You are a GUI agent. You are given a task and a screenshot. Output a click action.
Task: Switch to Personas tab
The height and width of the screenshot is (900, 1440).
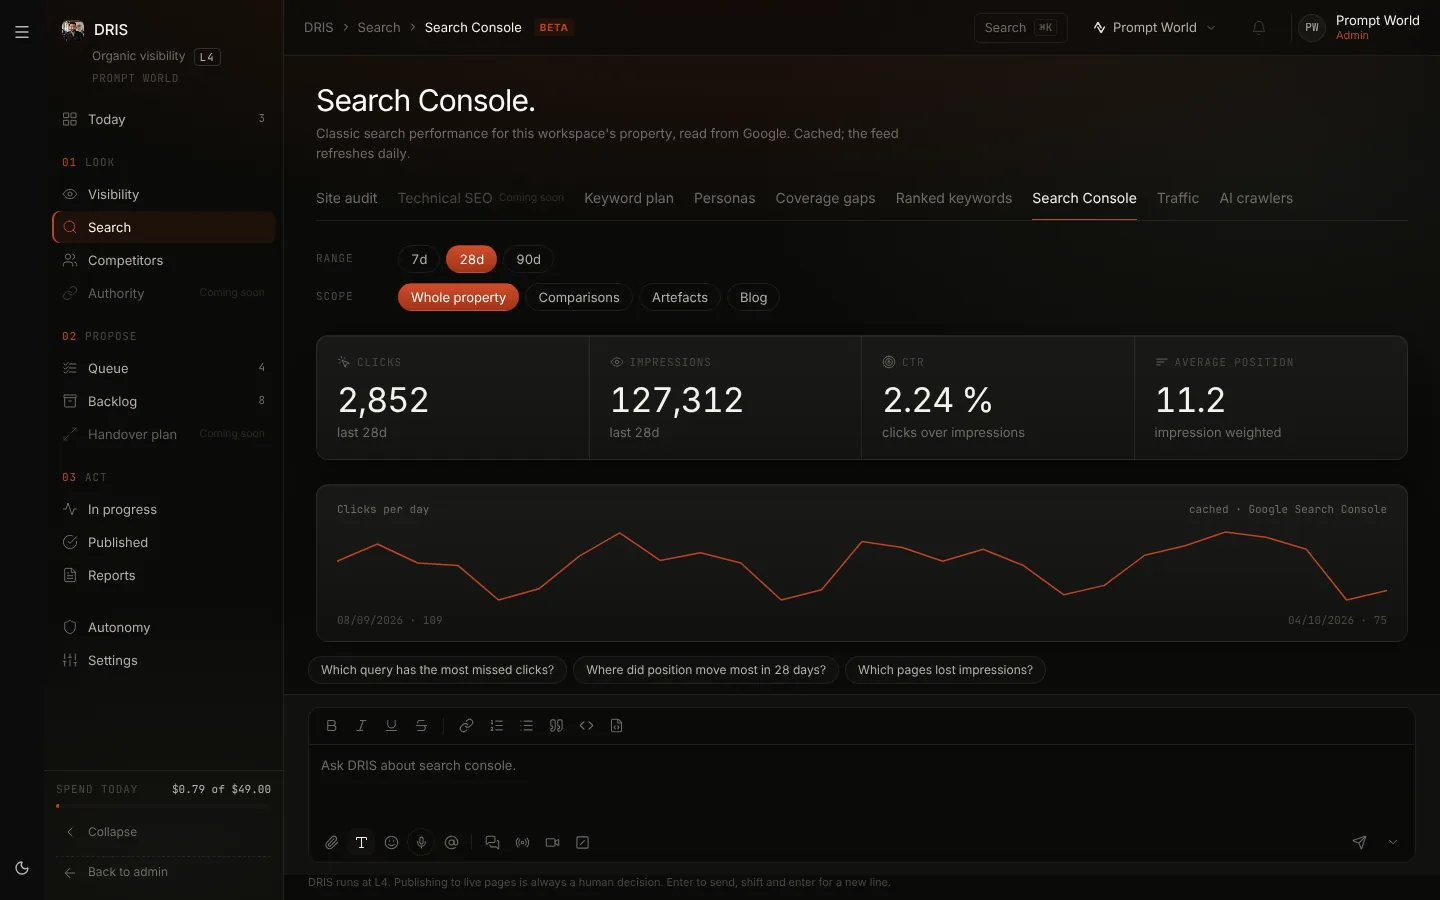pos(725,199)
